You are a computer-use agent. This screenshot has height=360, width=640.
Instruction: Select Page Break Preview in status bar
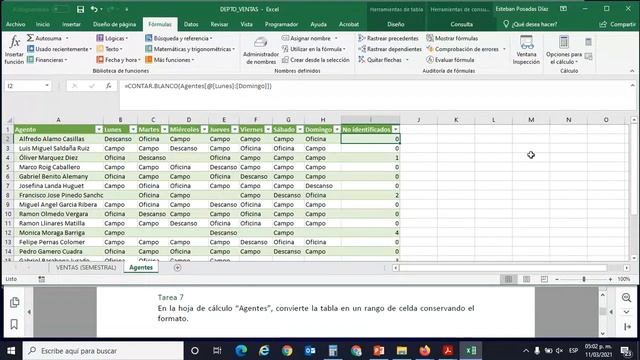544,279
